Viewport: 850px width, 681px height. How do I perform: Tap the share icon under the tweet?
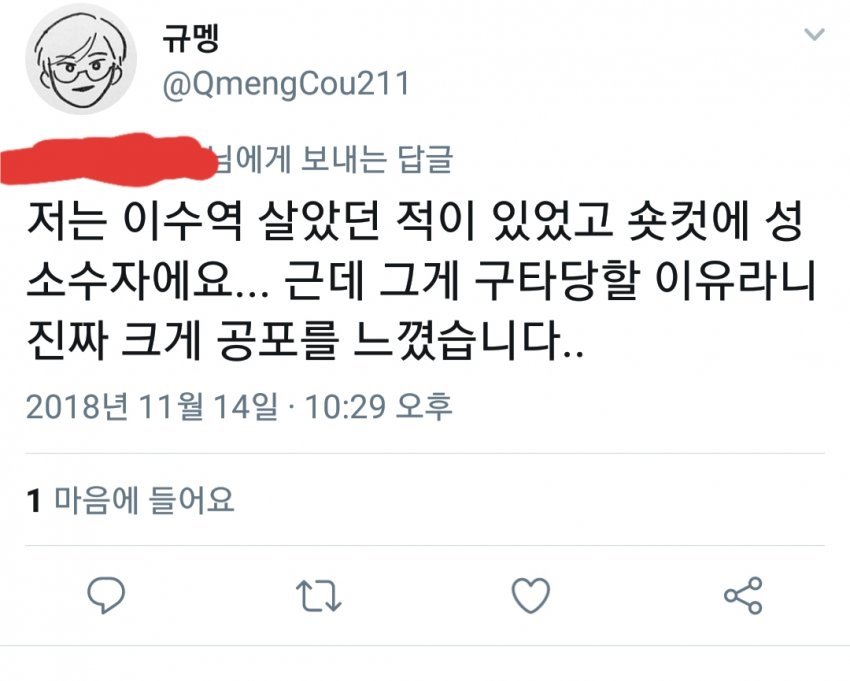click(x=743, y=595)
